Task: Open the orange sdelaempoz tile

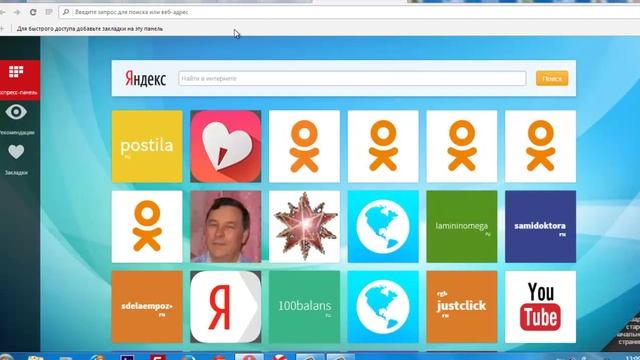Action: pos(147,307)
